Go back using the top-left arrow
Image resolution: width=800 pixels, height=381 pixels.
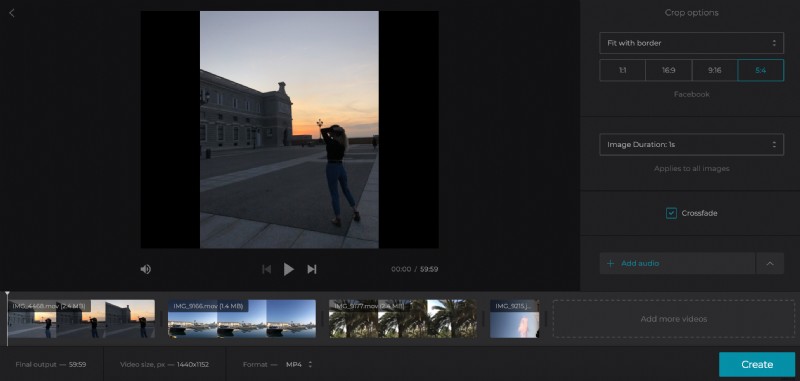click(12, 13)
